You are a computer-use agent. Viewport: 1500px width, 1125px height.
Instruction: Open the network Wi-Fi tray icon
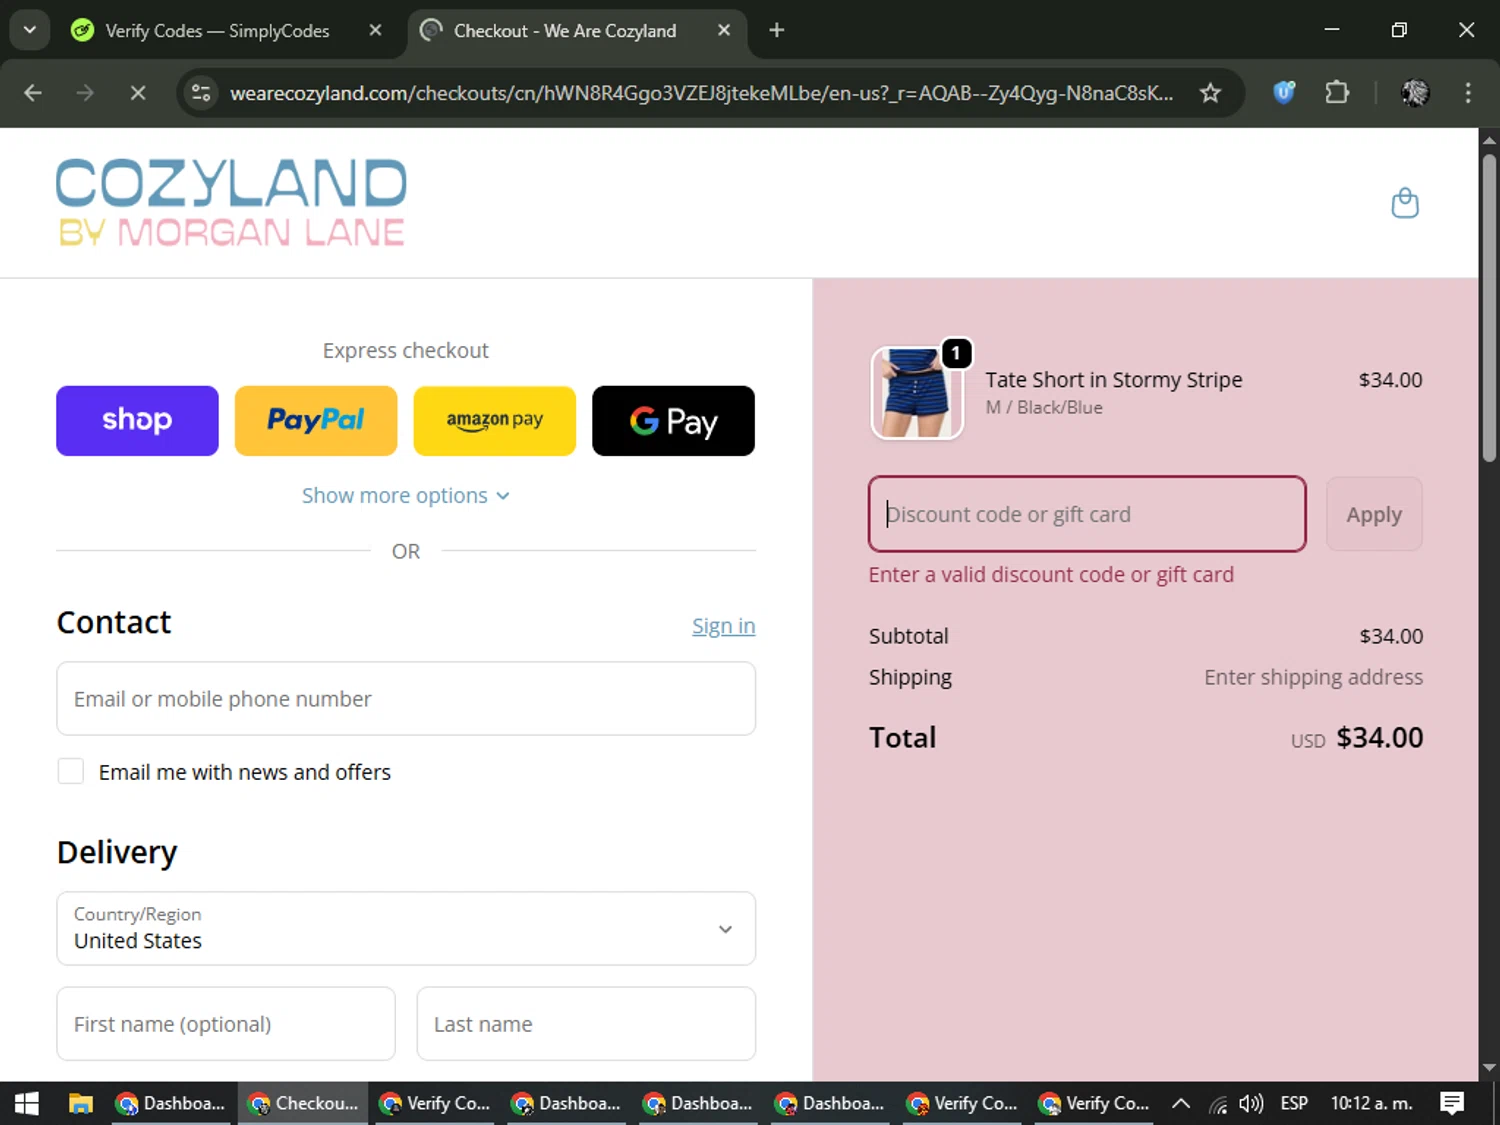(x=1218, y=1104)
